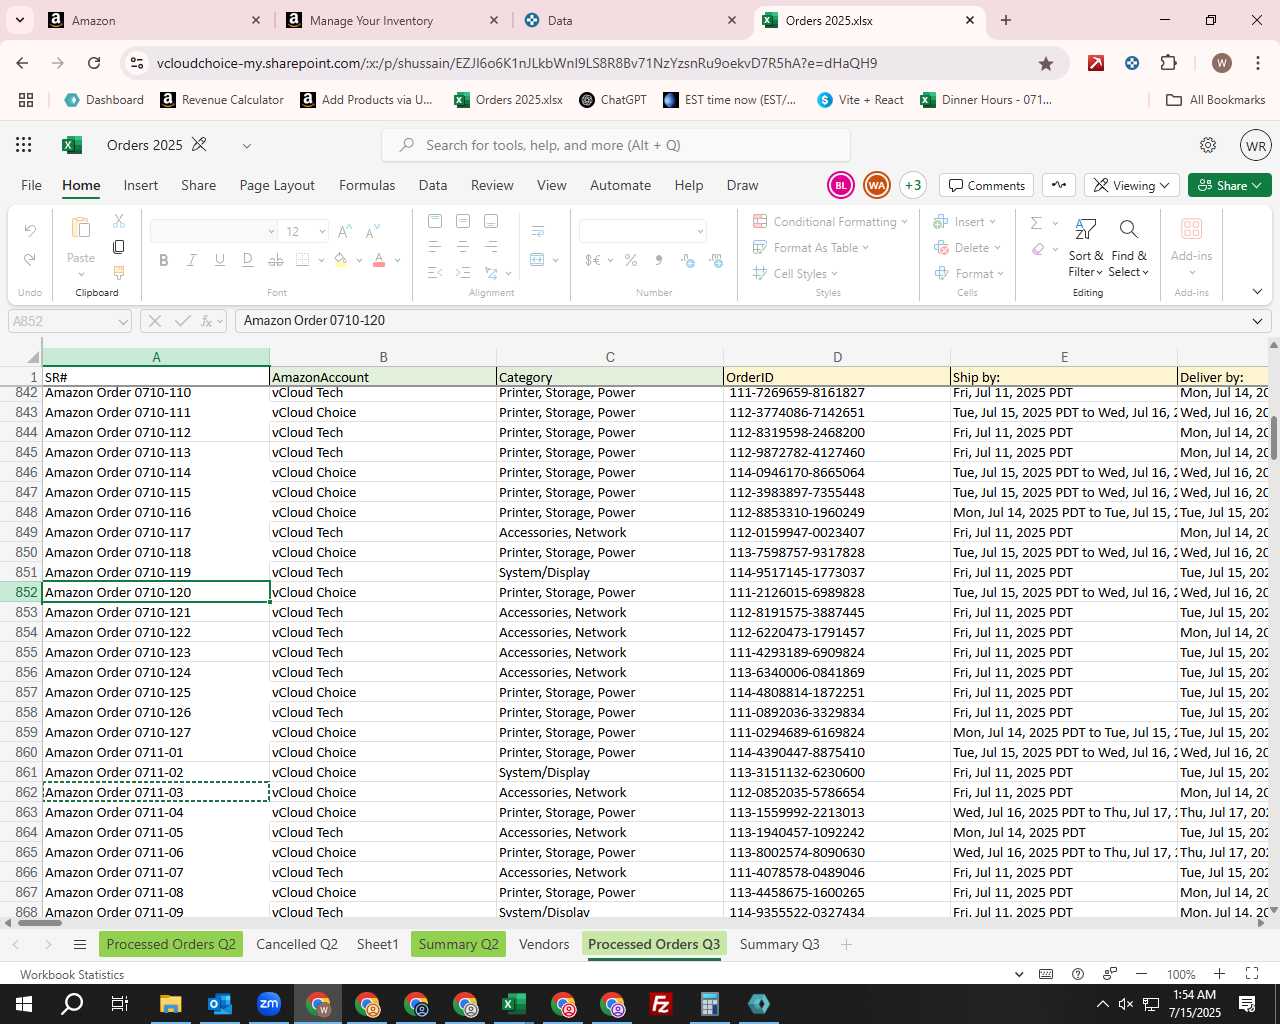
Task: Expand the formula bar chevron
Action: [1257, 321]
